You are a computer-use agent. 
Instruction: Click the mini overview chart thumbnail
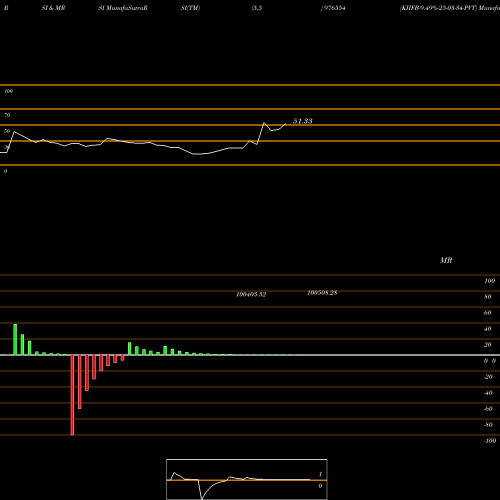point(247,479)
